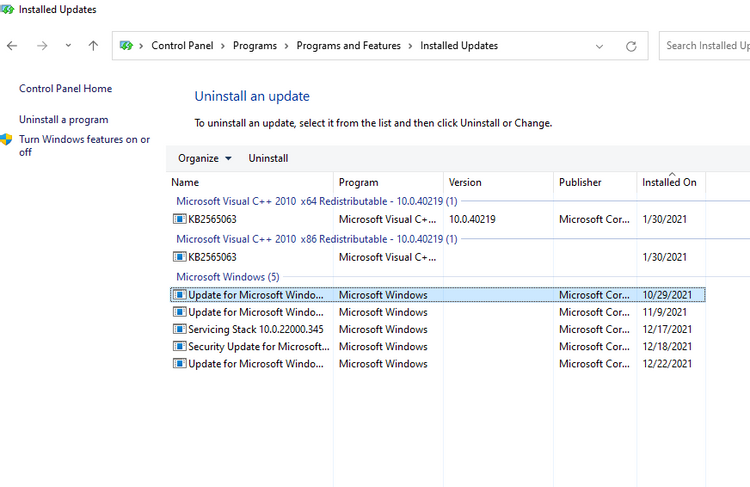Click Microsoft Cor... publisher for 12/22/2021 update

[594, 364]
